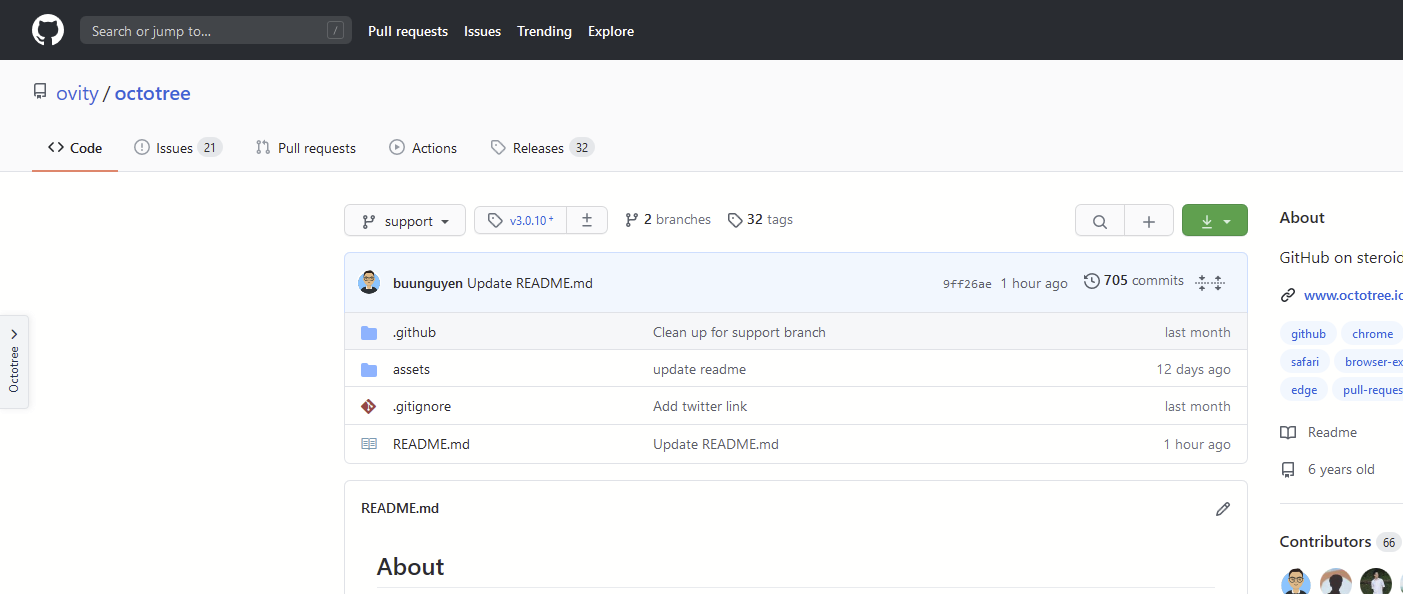Open README.md in file list
This screenshot has width=1403, height=594.
431,444
